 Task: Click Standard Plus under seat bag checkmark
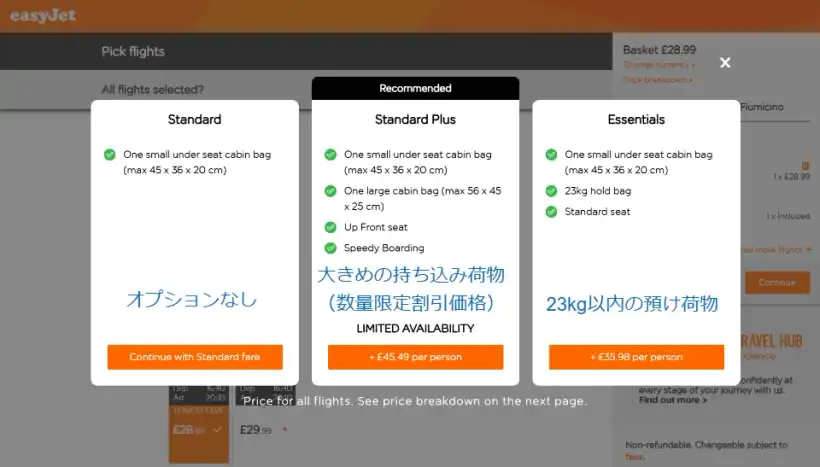click(330, 155)
